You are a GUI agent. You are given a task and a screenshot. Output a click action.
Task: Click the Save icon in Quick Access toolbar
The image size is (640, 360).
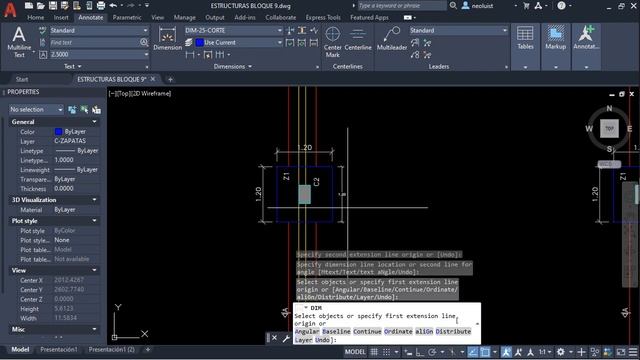pos(53,6)
